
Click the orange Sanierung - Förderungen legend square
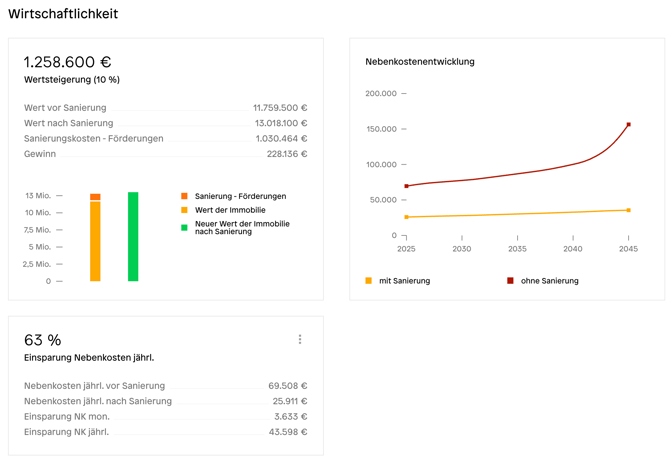click(185, 196)
